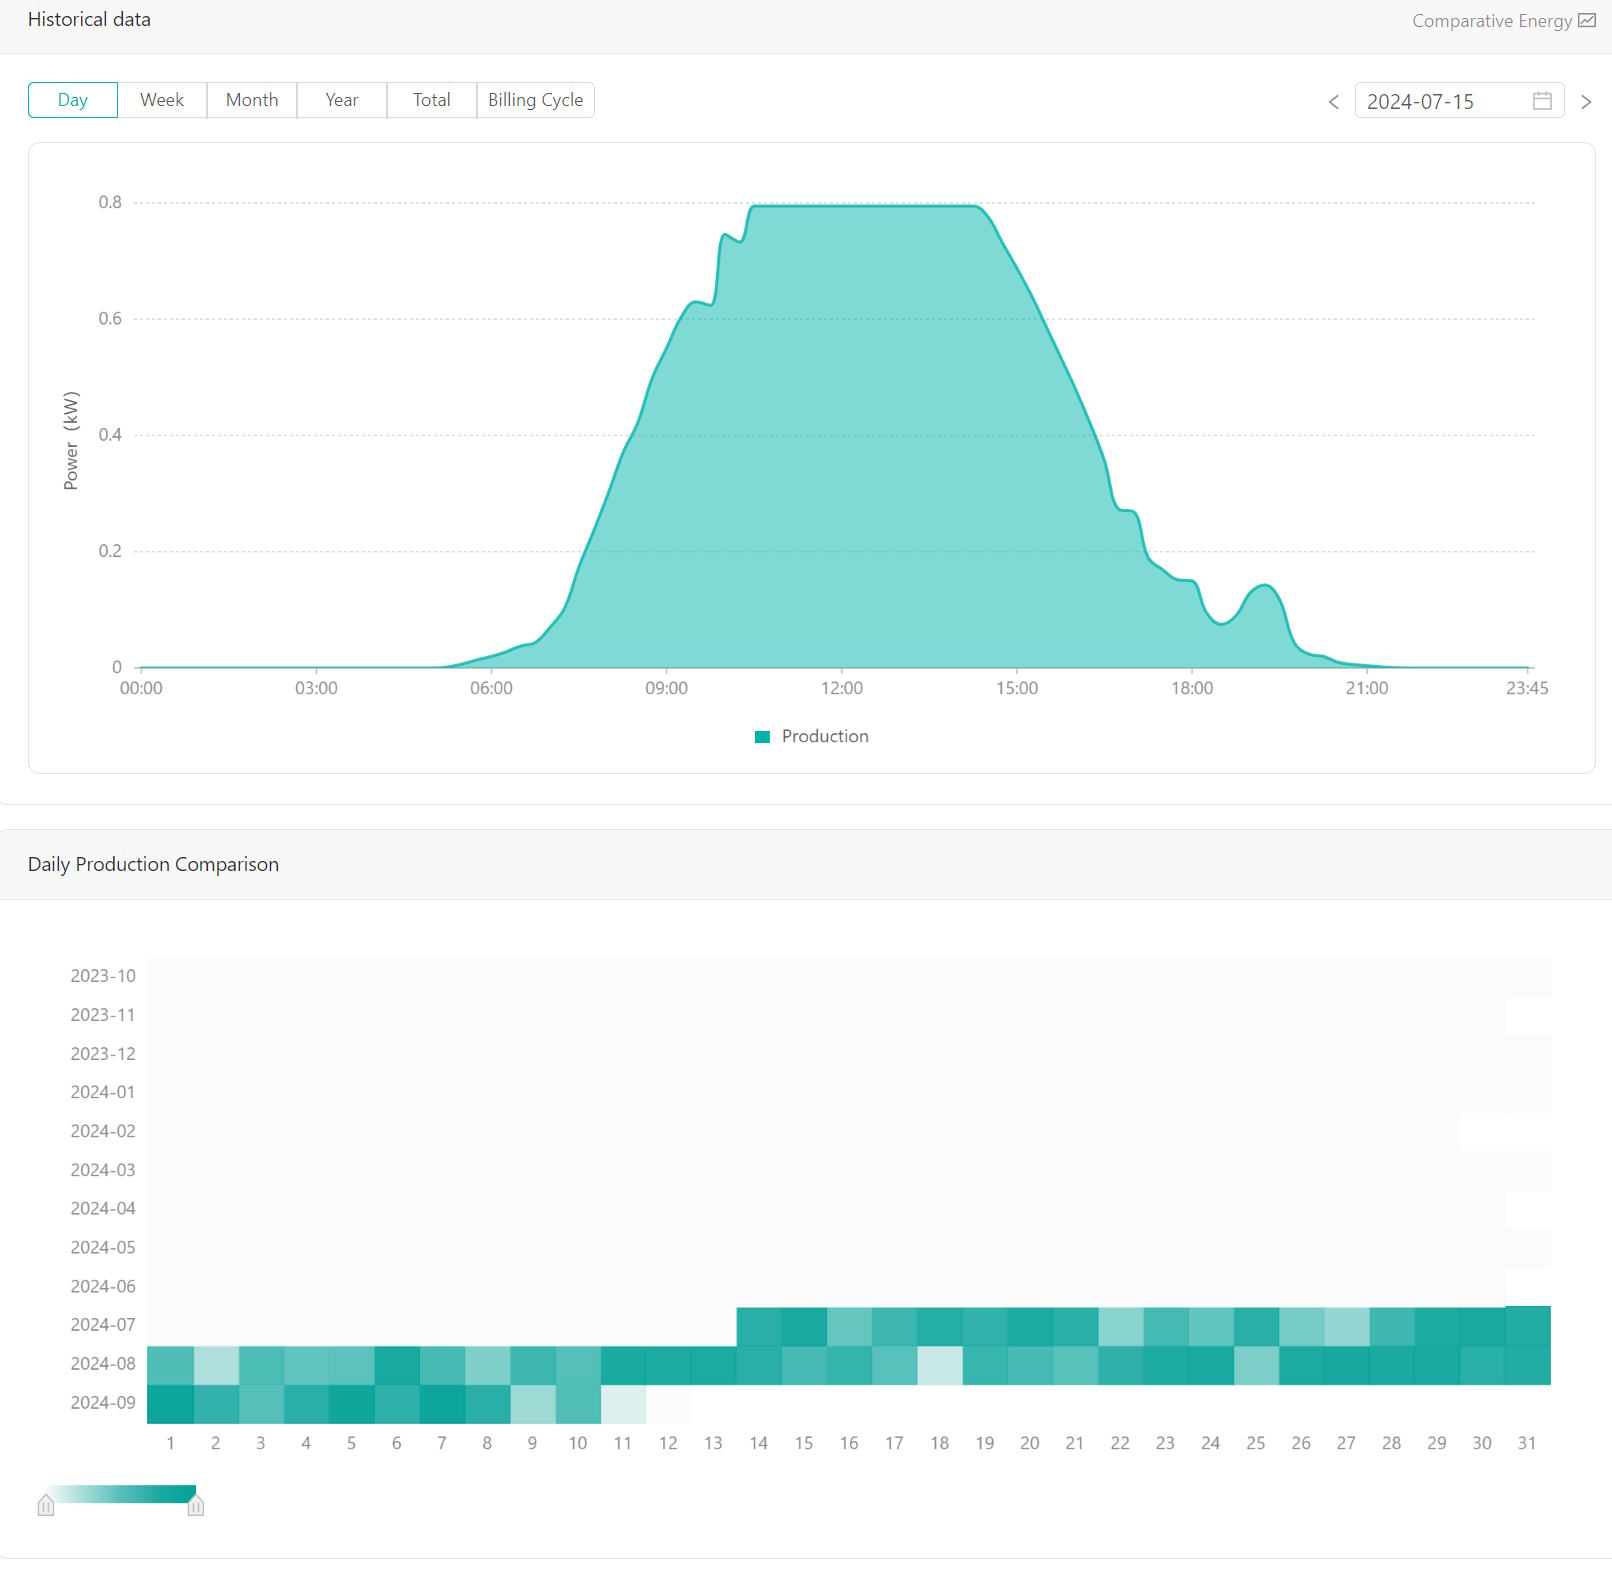This screenshot has height=1573, width=1612.
Task: Open the calendar date picker icon
Action: tap(1542, 101)
